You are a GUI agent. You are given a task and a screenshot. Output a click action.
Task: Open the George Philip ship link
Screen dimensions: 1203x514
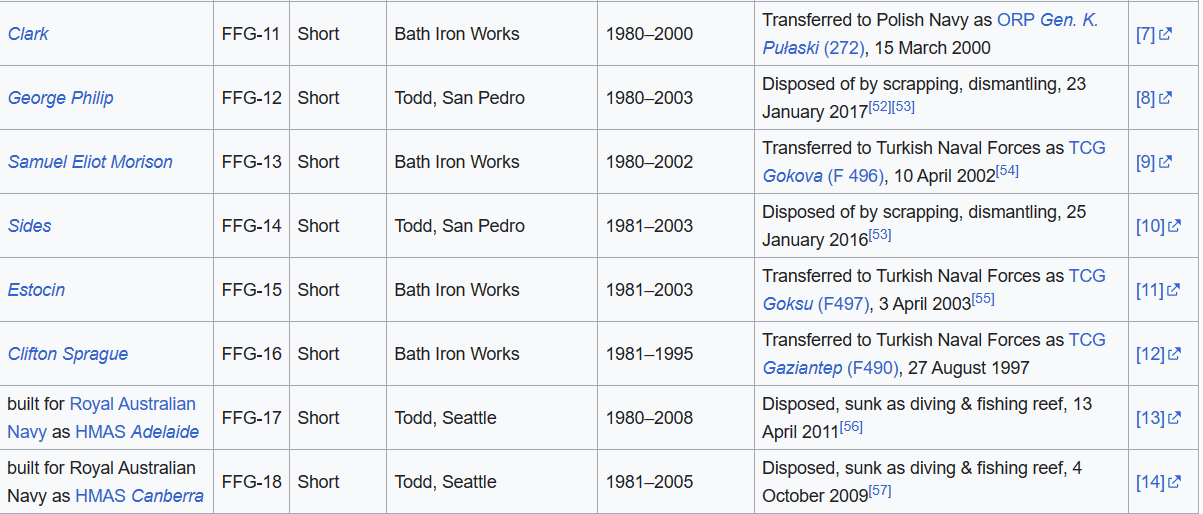[x=60, y=98]
